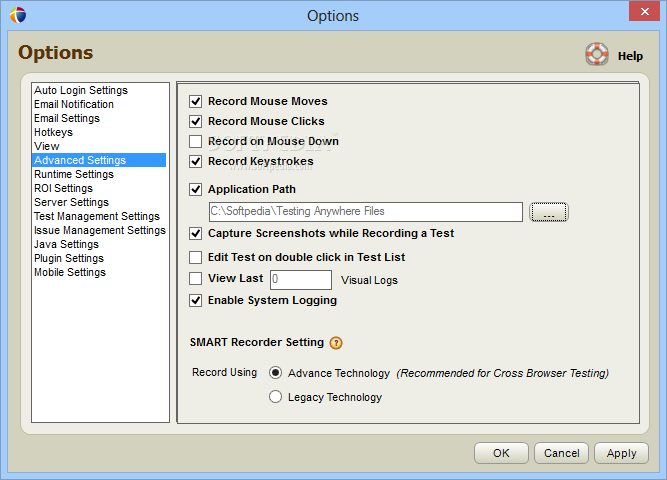This screenshot has height=480, width=667.
Task: Click the SMART Recorder help question icon
Action: point(336,343)
